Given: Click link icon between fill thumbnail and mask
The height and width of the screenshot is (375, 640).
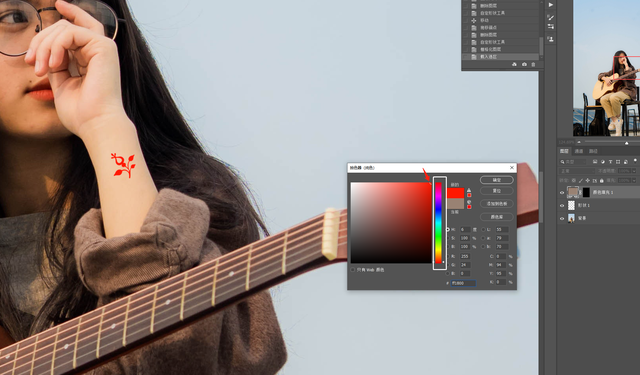Looking at the screenshot, I should [x=580, y=193].
